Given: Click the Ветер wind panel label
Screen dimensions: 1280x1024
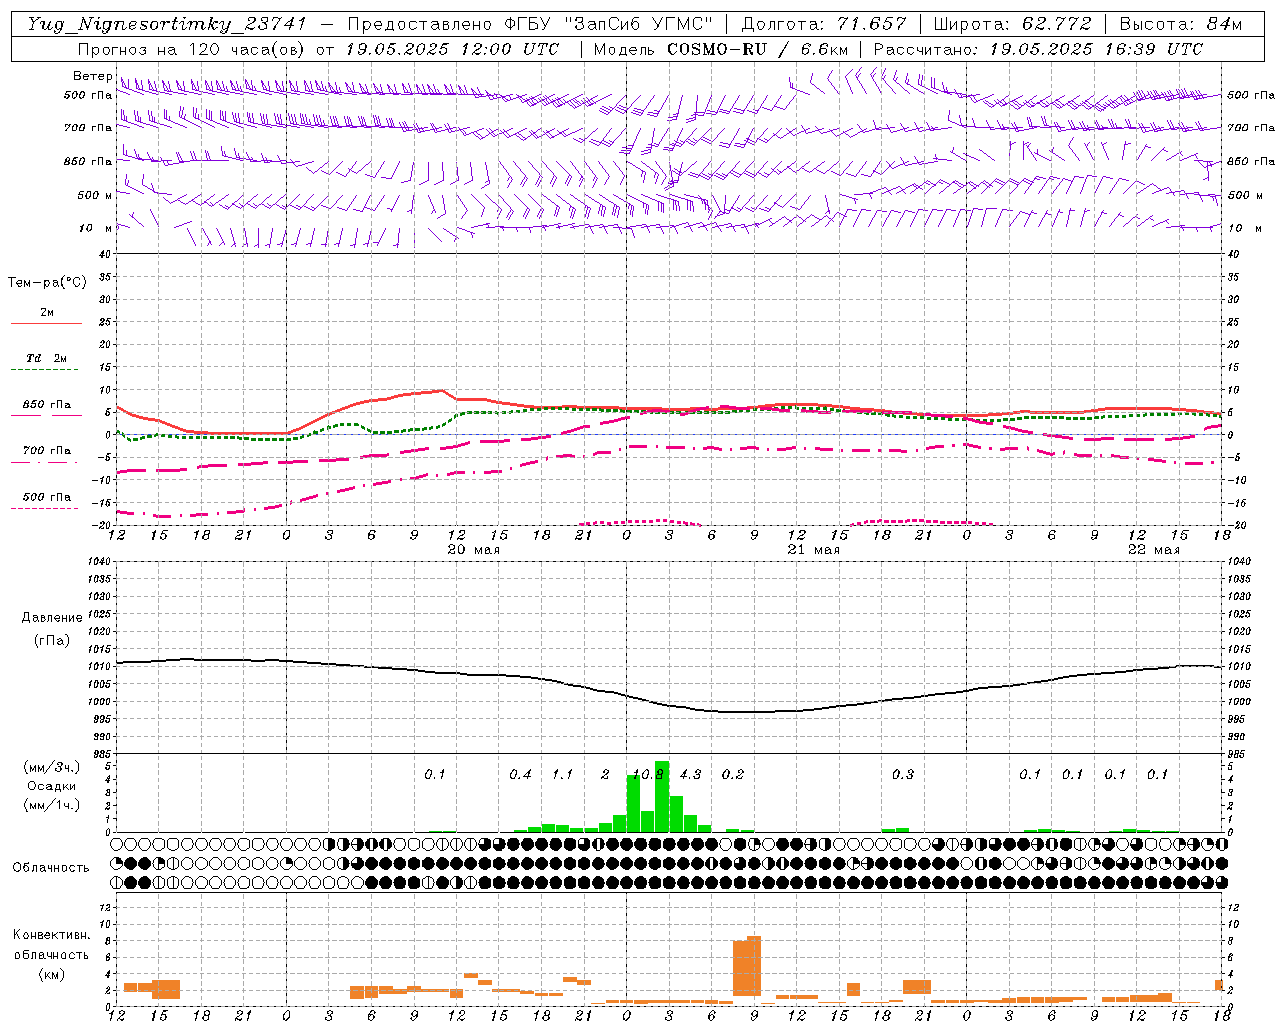Looking at the screenshot, I should (92, 76).
